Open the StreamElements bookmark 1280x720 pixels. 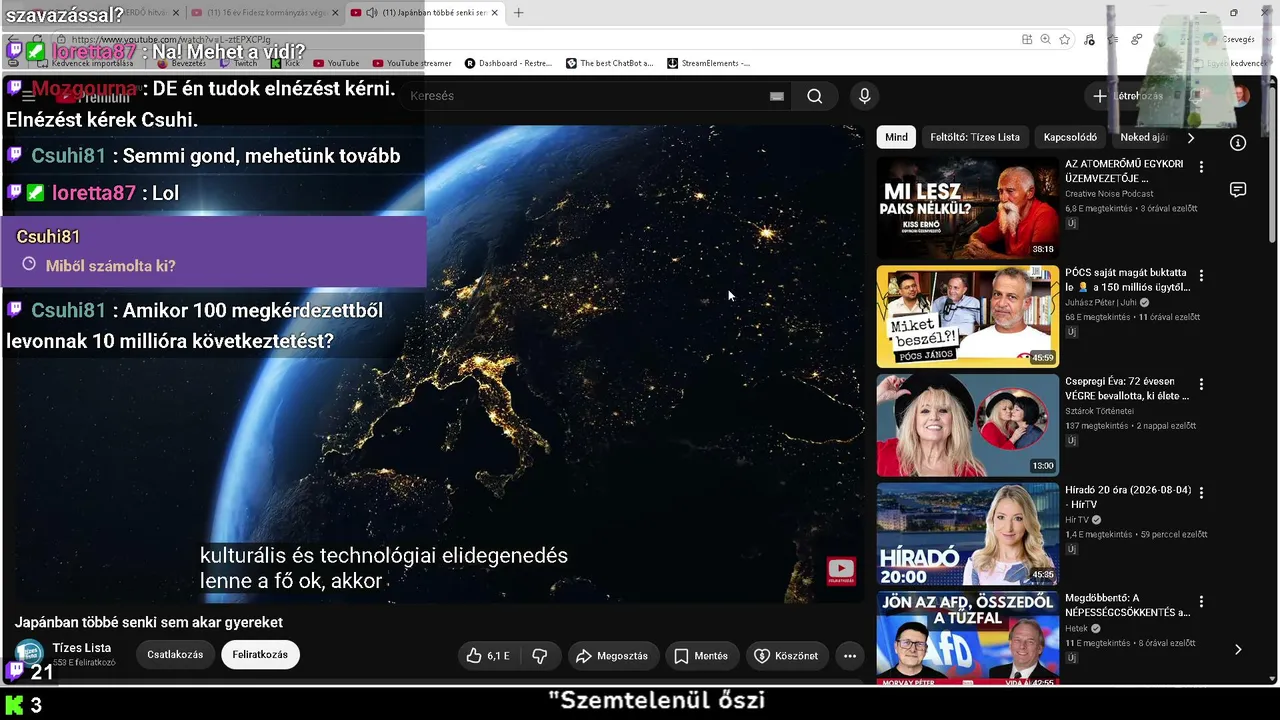(x=708, y=63)
